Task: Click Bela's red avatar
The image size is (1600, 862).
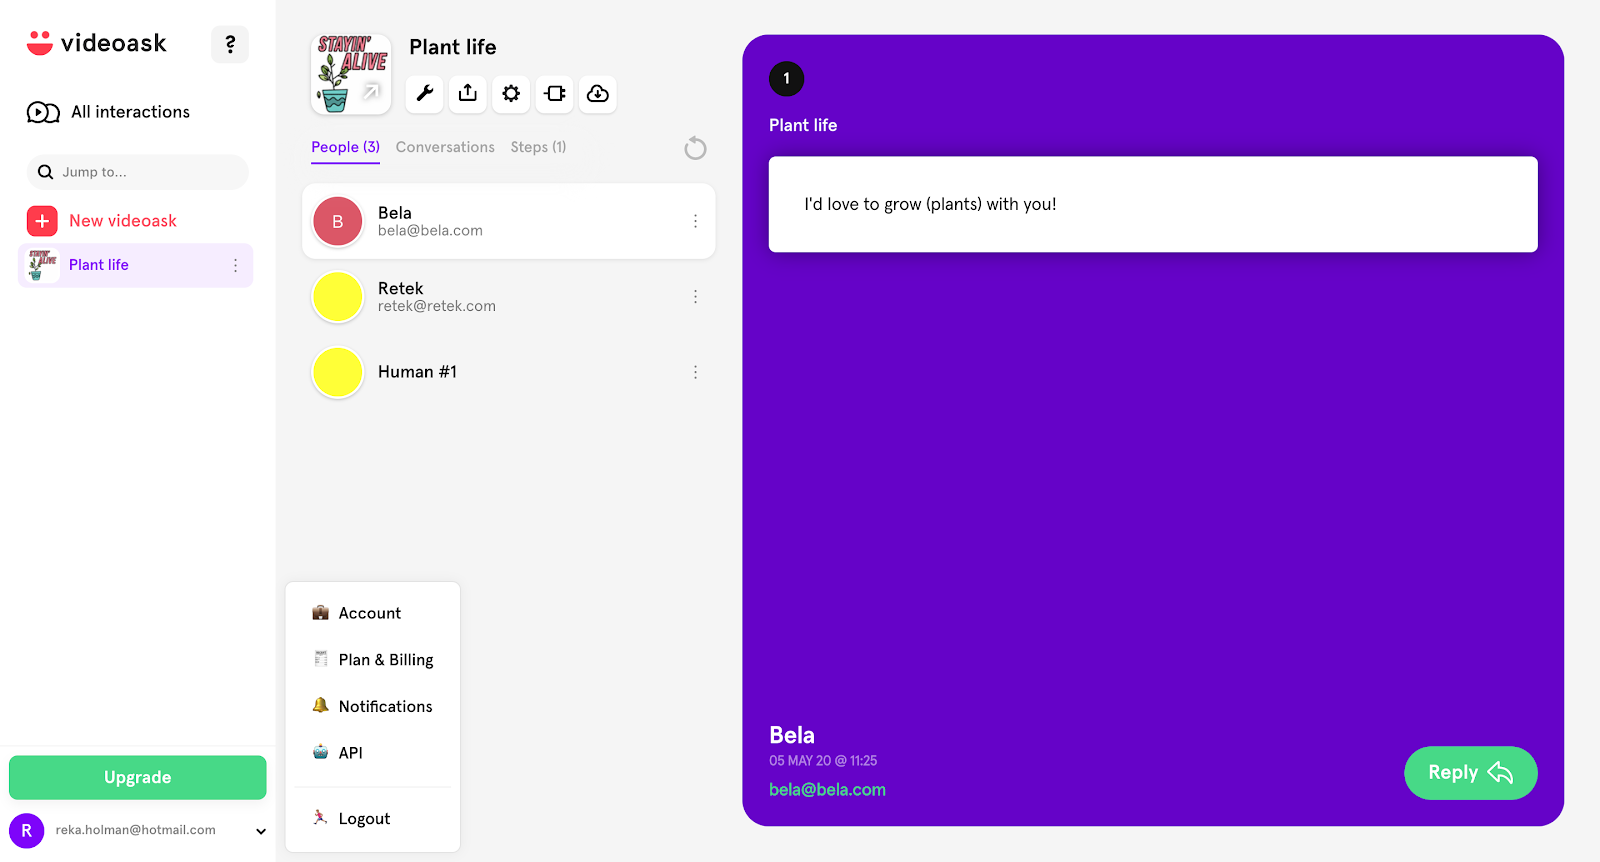Action: click(338, 222)
